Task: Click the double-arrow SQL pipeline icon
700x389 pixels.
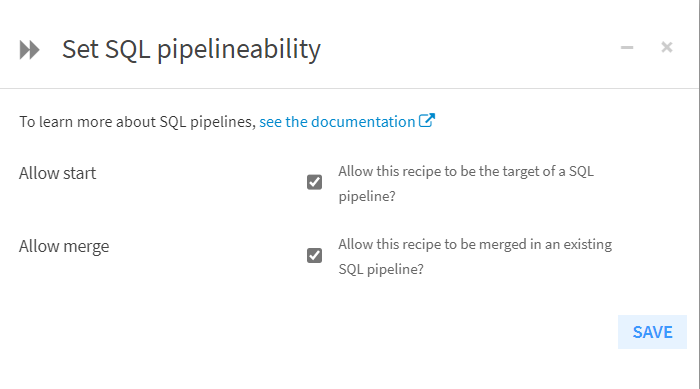Action: tap(29, 50)
